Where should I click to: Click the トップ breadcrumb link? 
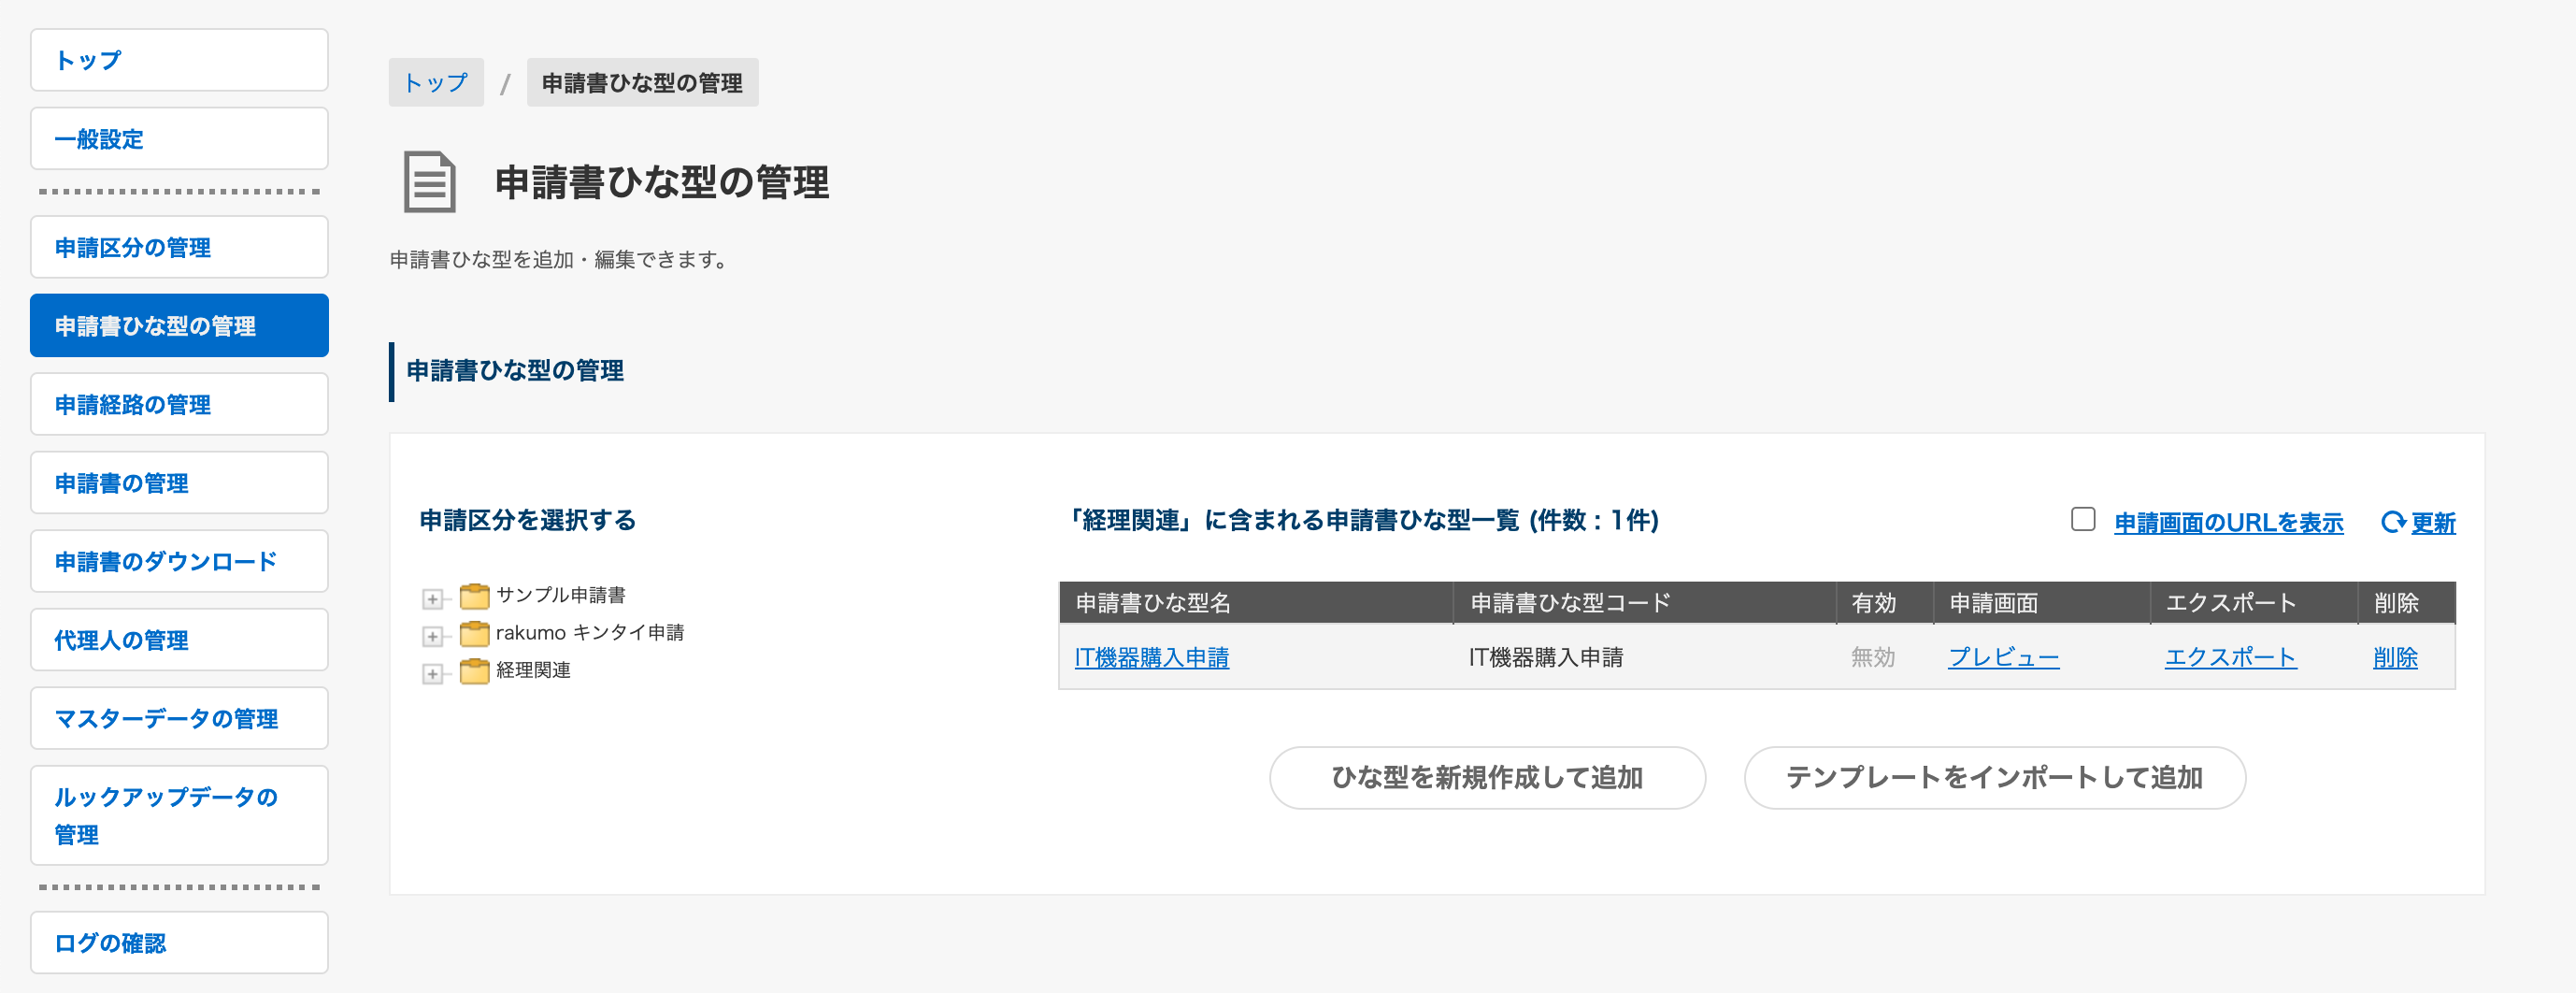click(435, 82)
